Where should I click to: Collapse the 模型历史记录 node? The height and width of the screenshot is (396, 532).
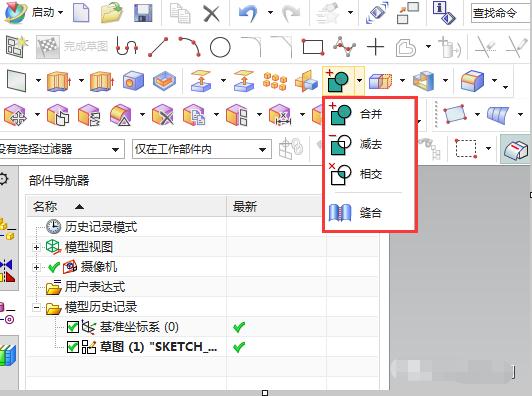[x=37, y=308]
